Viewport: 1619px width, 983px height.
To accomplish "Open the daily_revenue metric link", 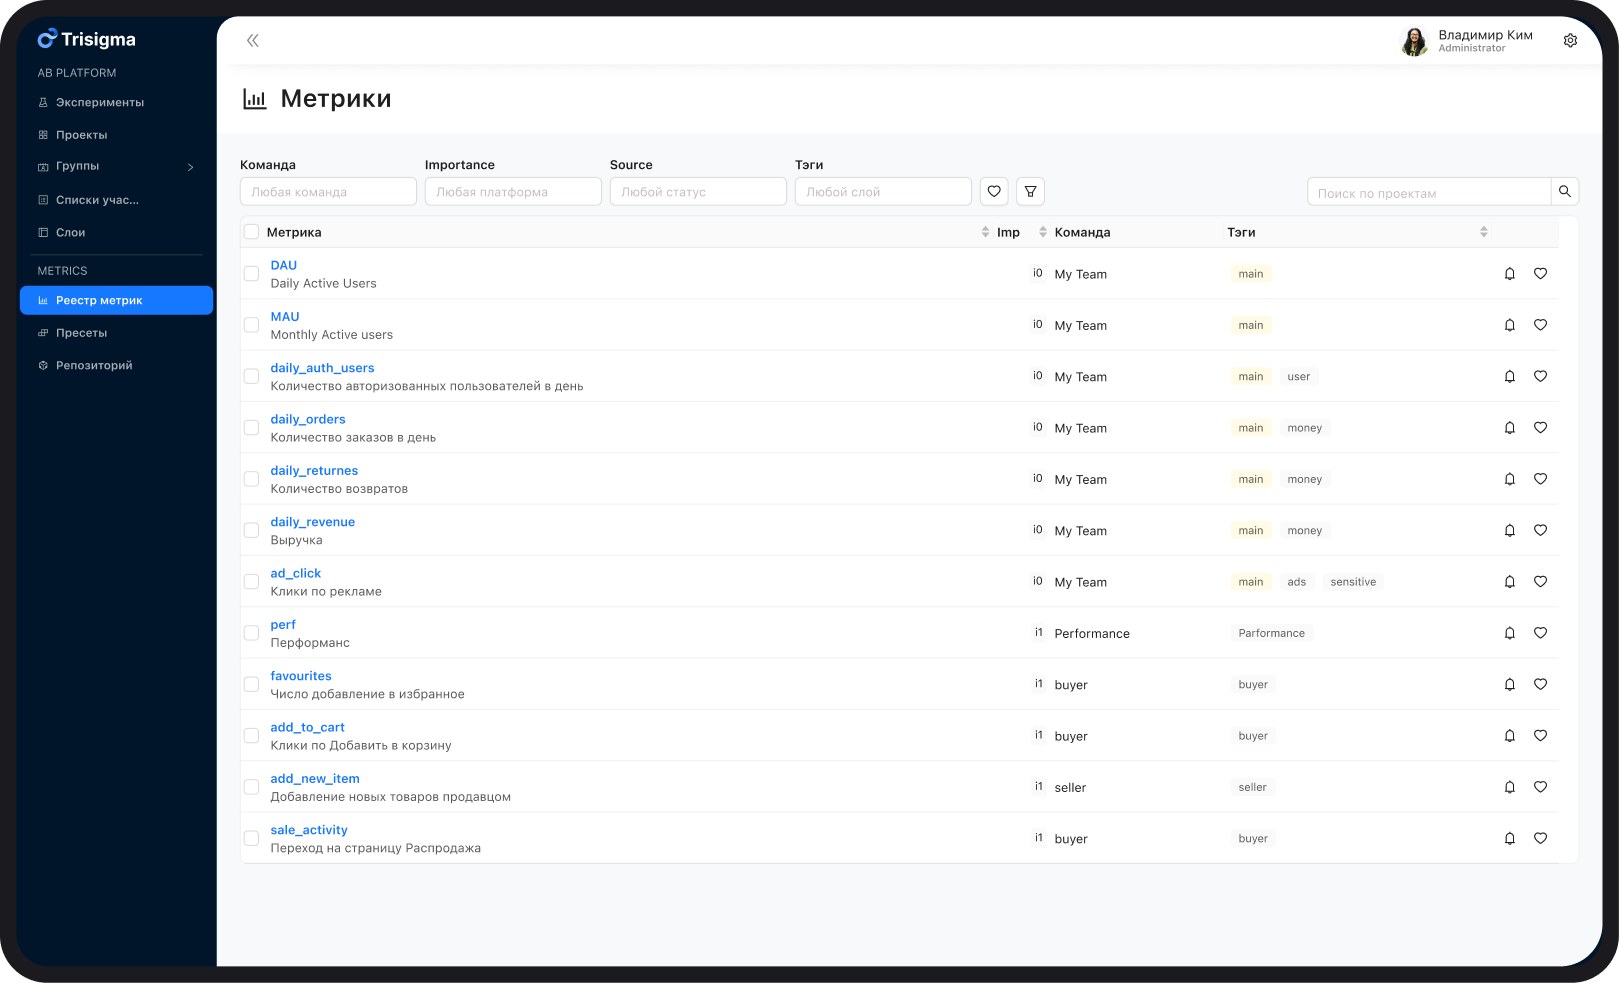I will click(312, 521).
